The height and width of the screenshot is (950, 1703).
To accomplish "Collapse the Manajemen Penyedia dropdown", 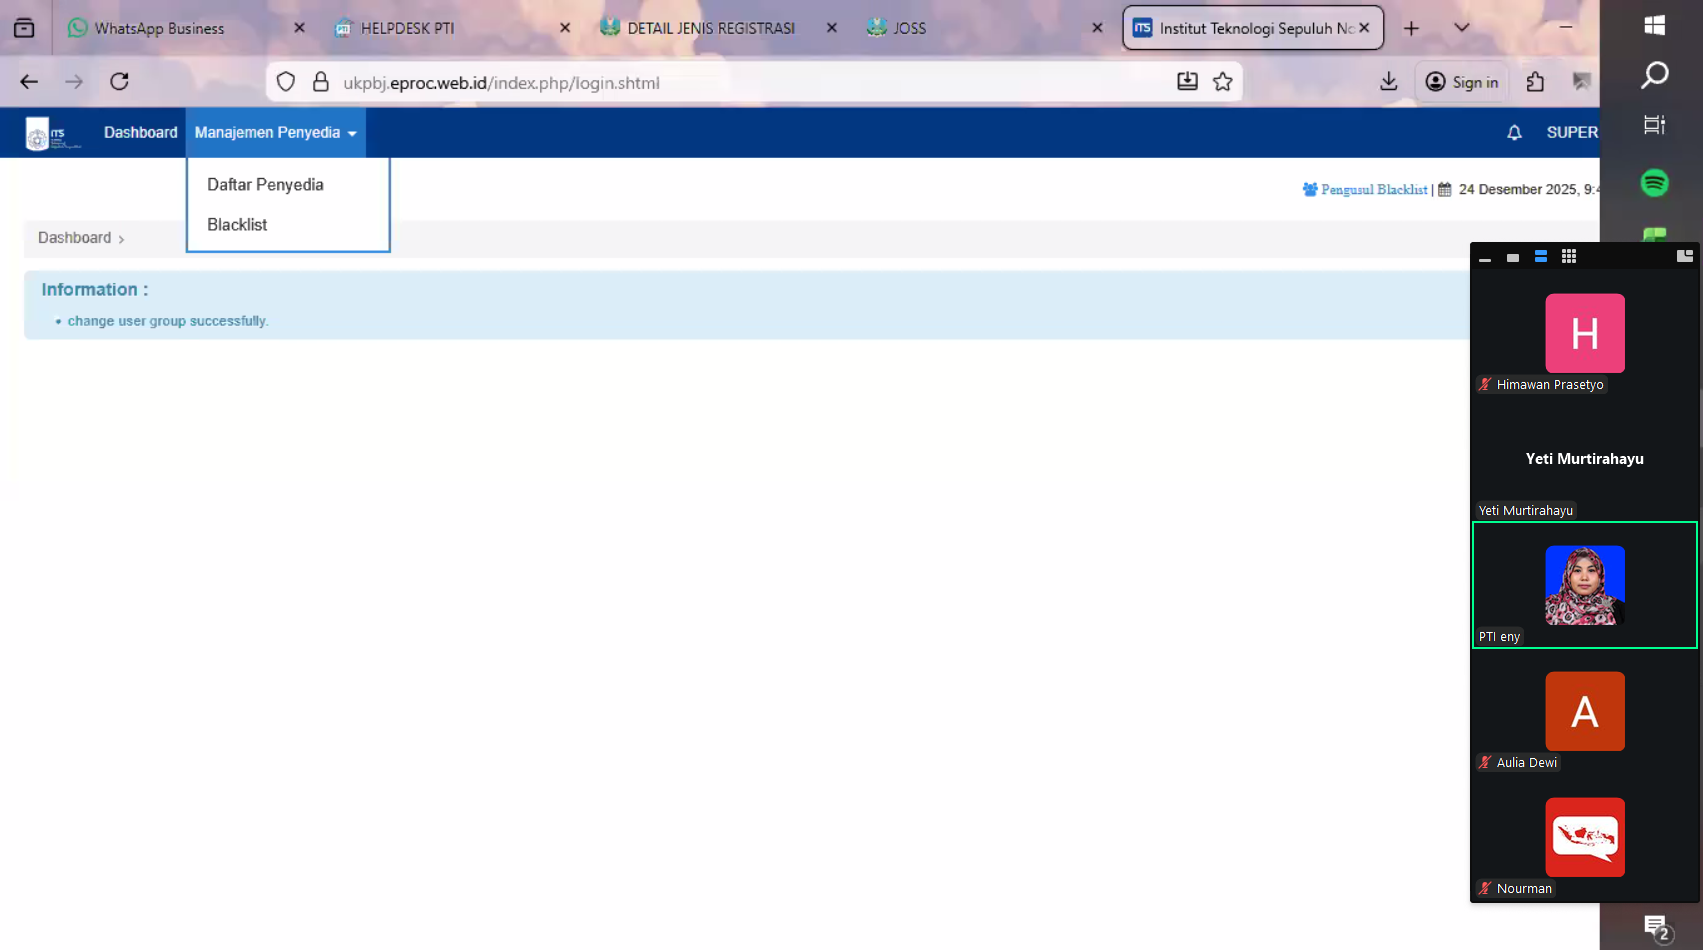I will pos(275,133).
